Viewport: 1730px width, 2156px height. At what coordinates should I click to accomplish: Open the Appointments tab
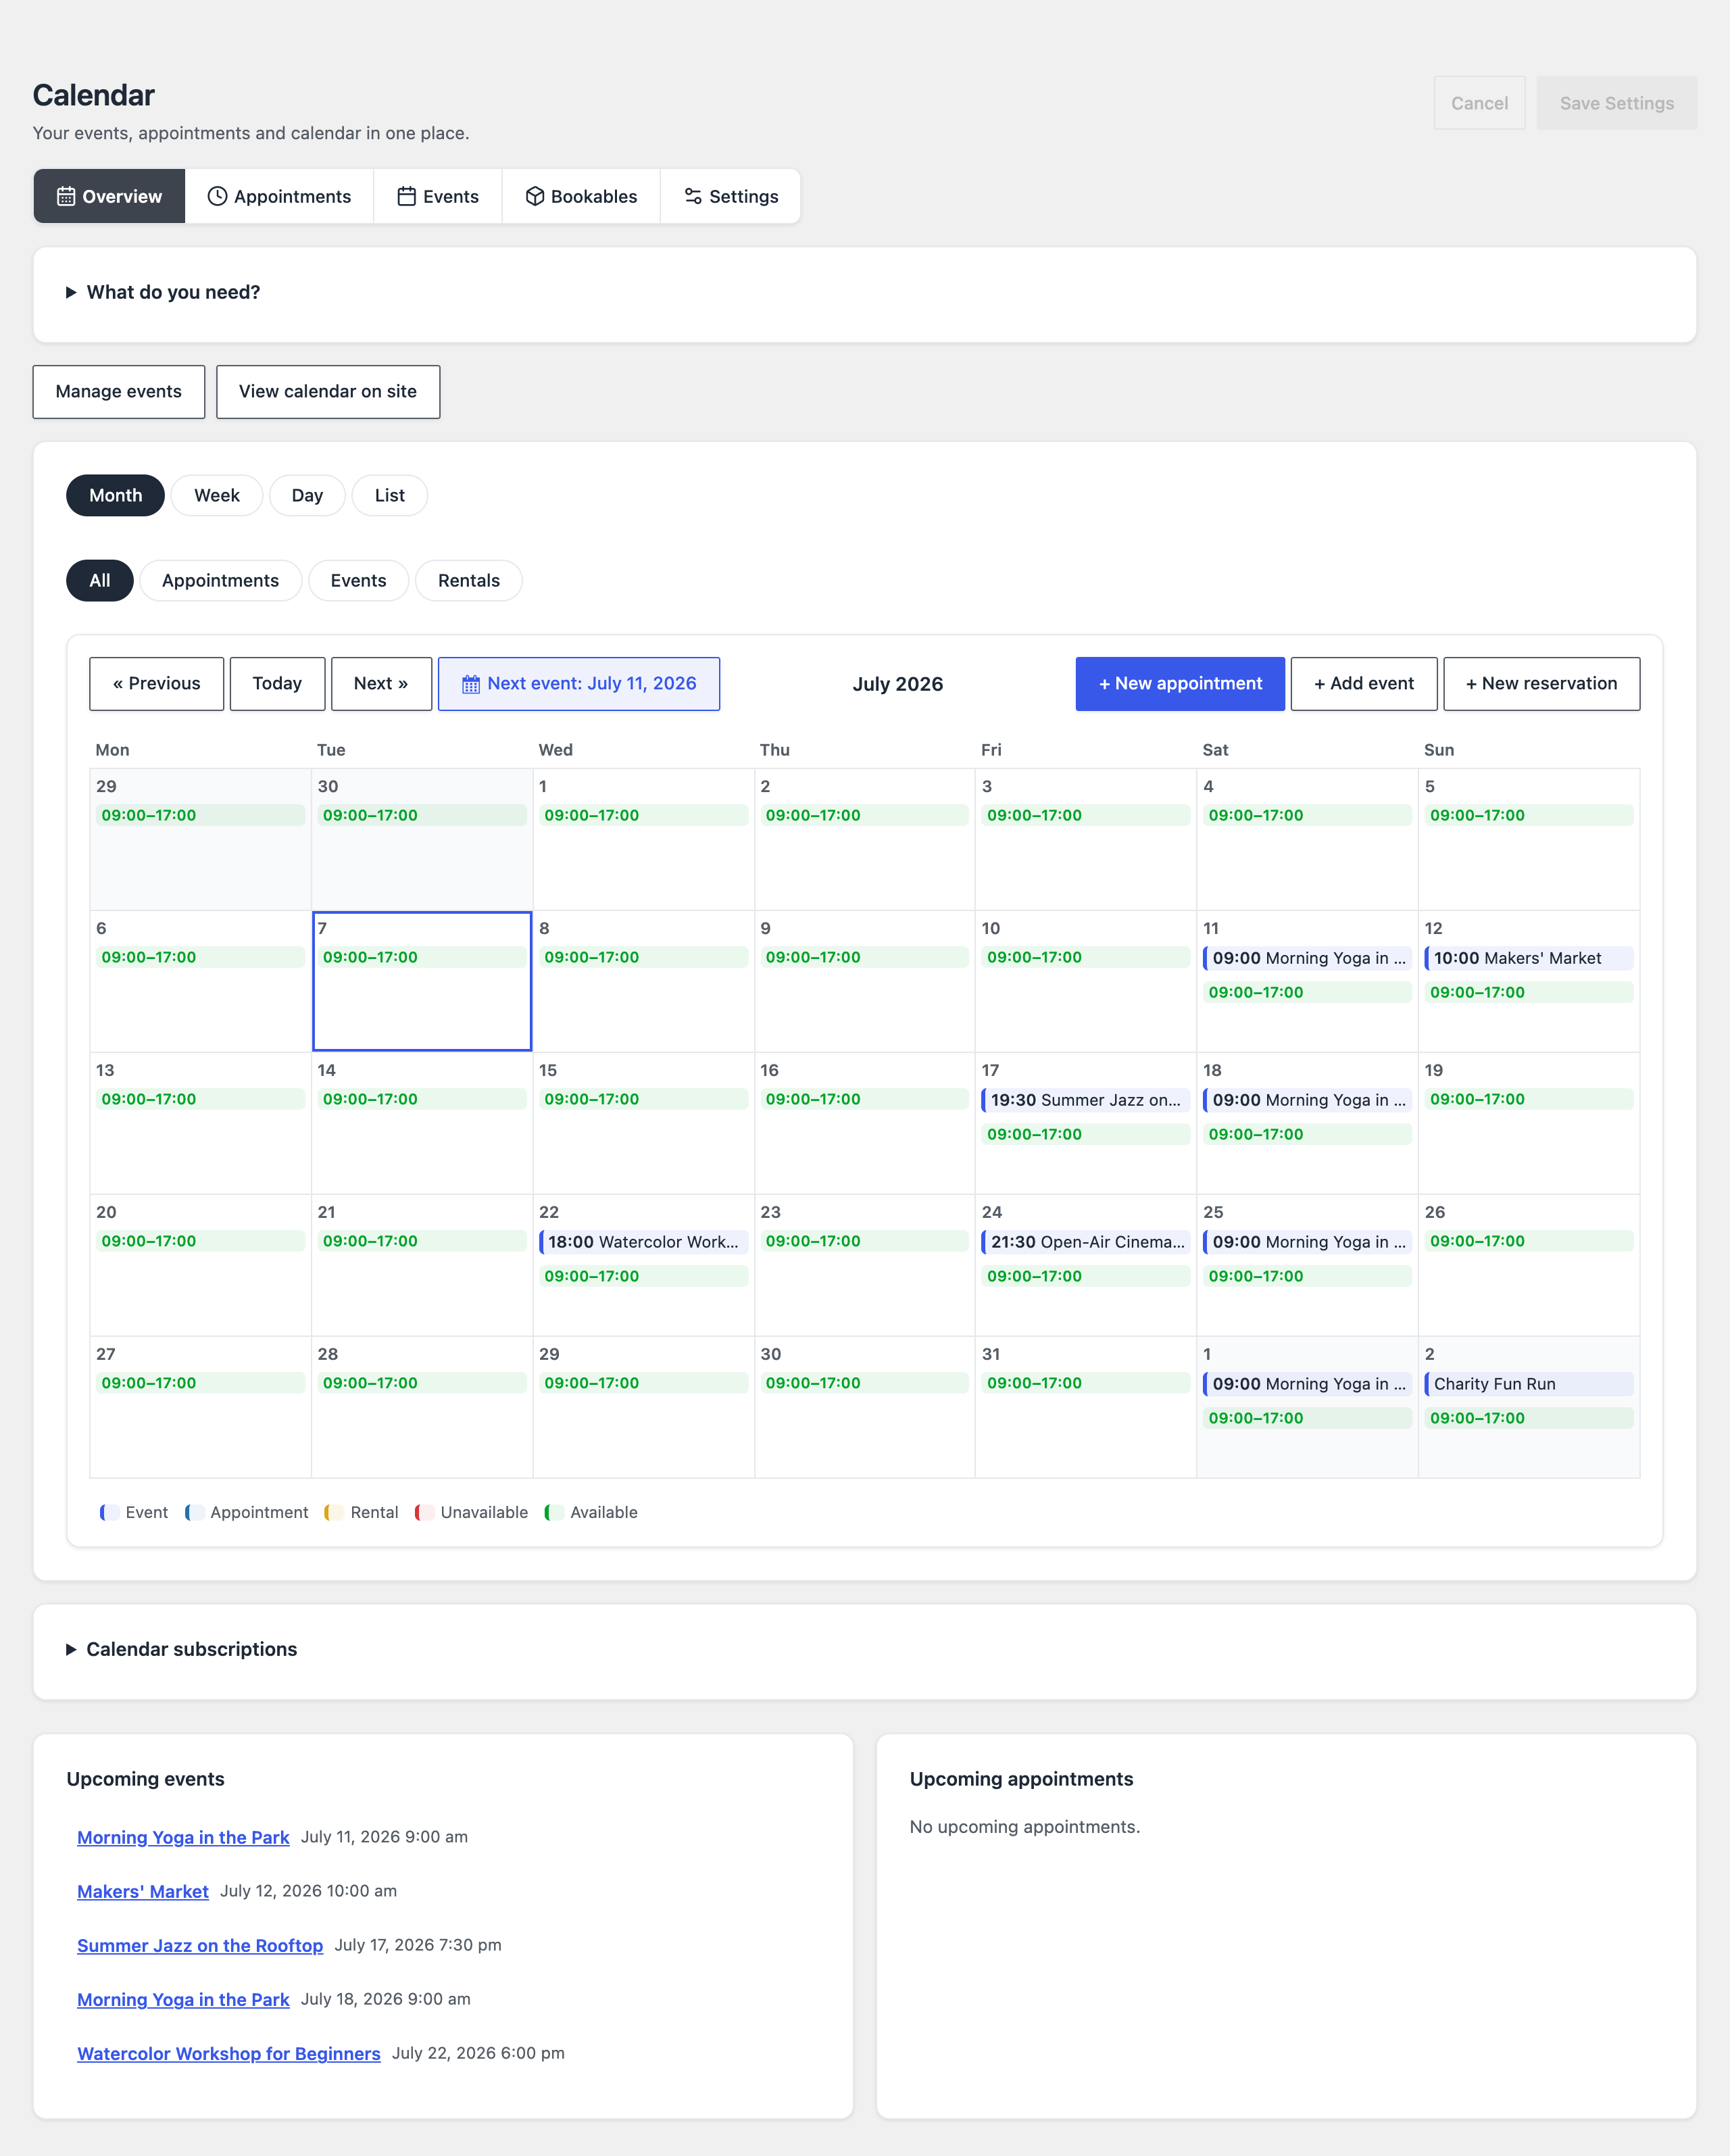279,196
